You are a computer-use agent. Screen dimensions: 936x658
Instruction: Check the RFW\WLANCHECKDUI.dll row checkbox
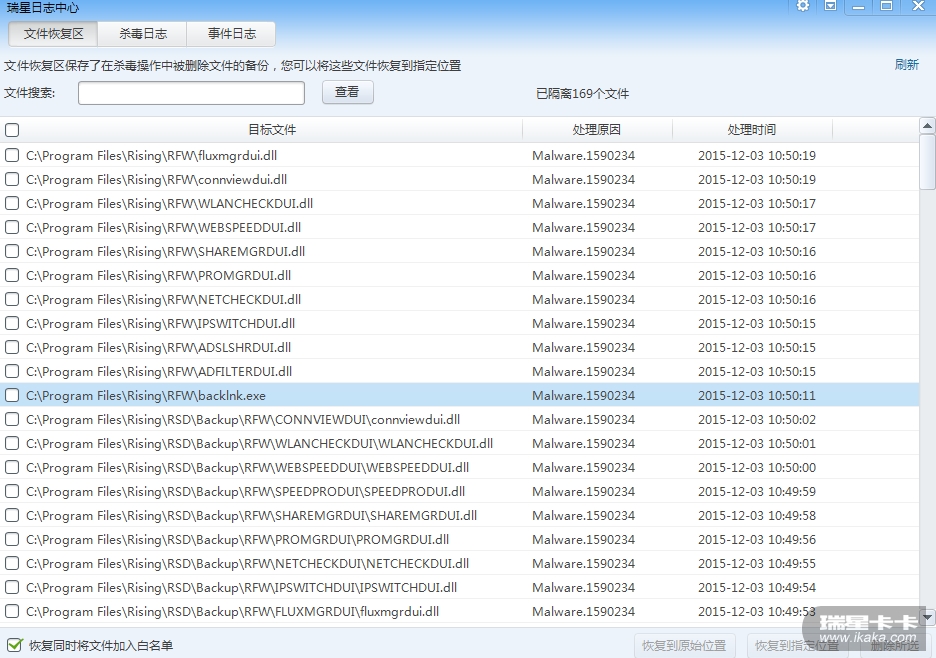coord(12,203)
